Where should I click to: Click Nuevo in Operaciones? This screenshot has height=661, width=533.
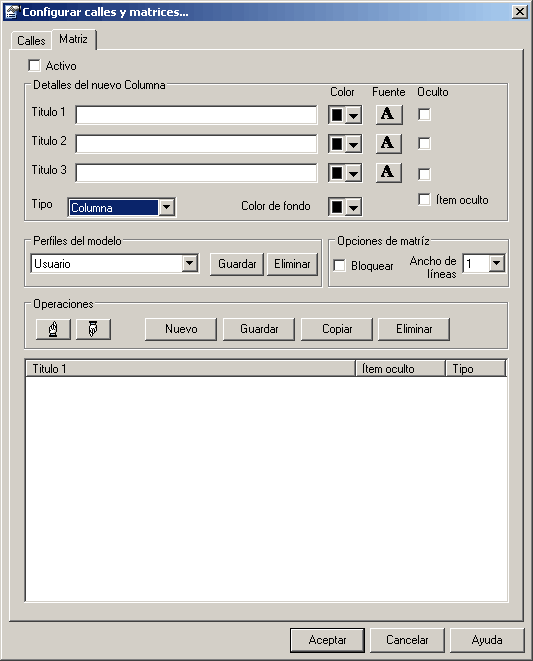pyautogui.click(x=181, y=329)
